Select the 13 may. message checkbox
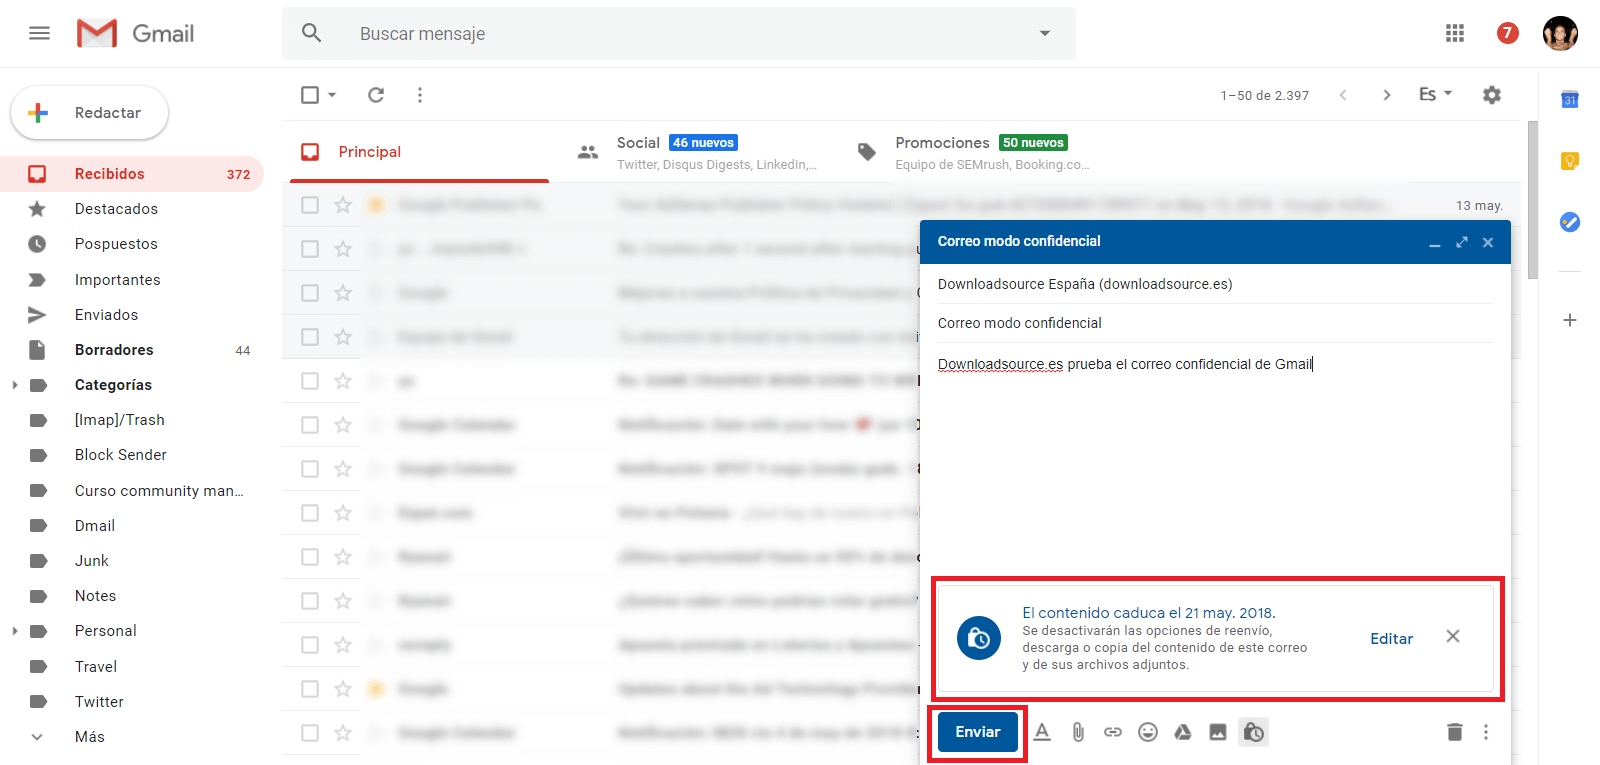The width and height of the screenshot is (1600, 765). (310, 205)
